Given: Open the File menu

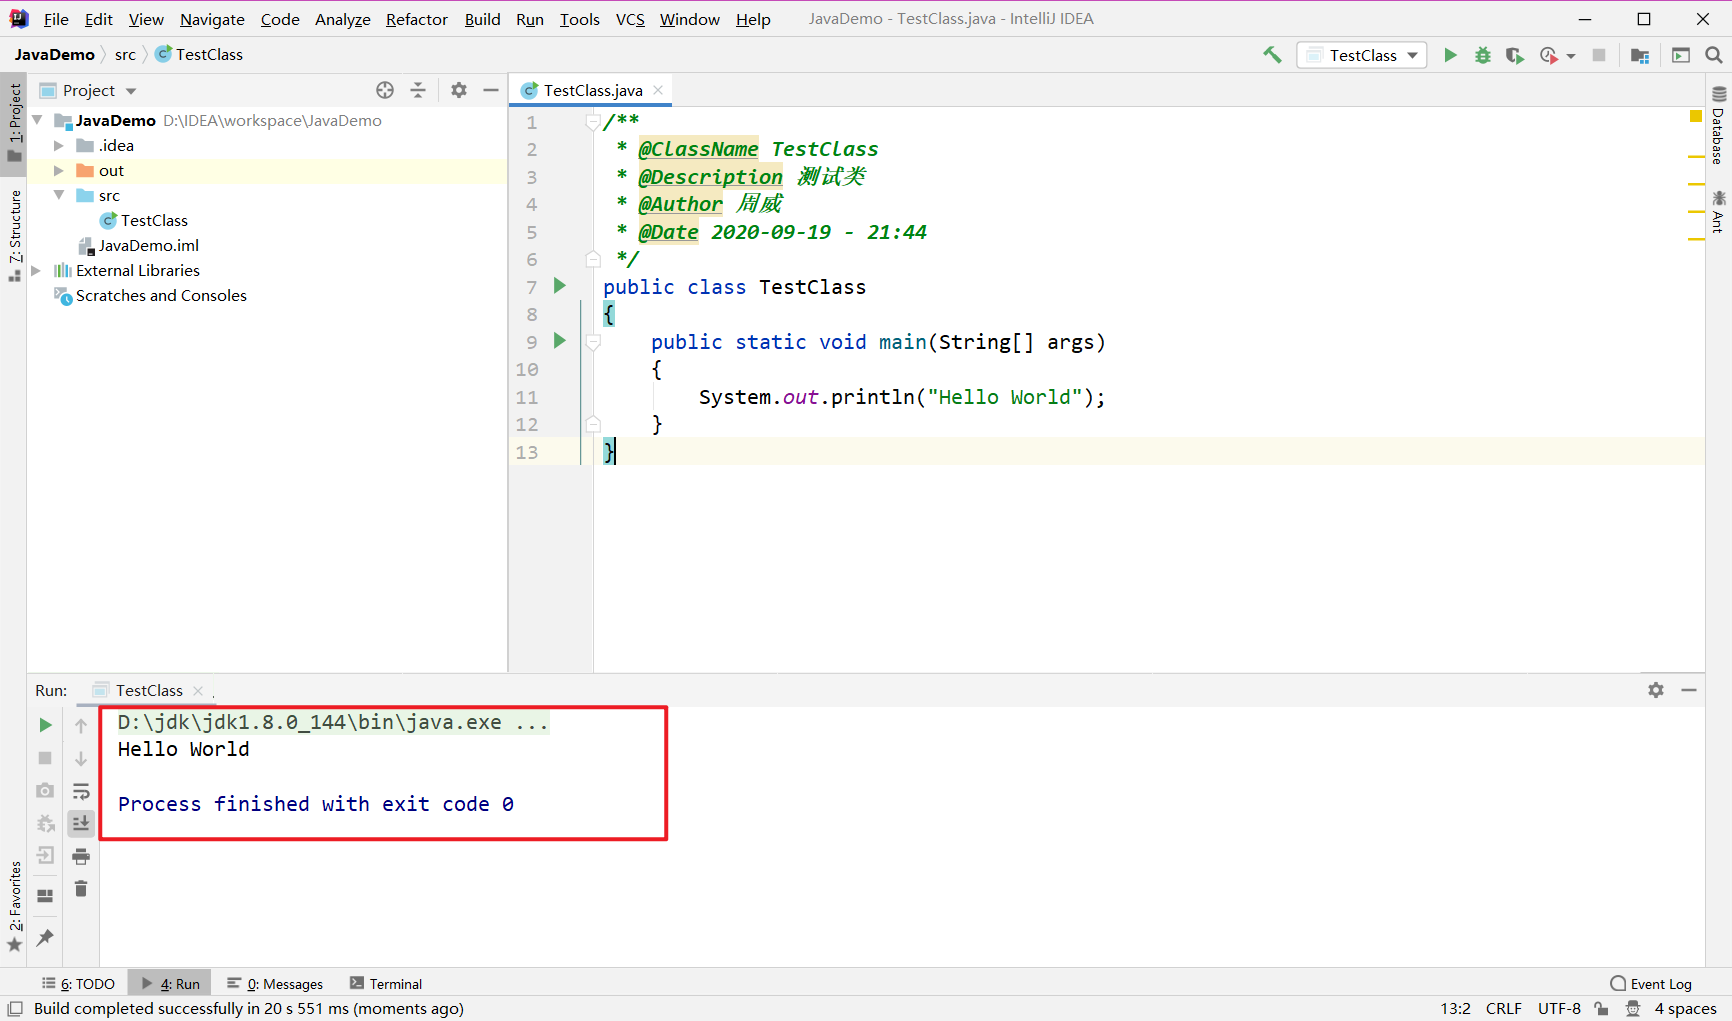Looking at the screenshot, I should click(56, 19).
